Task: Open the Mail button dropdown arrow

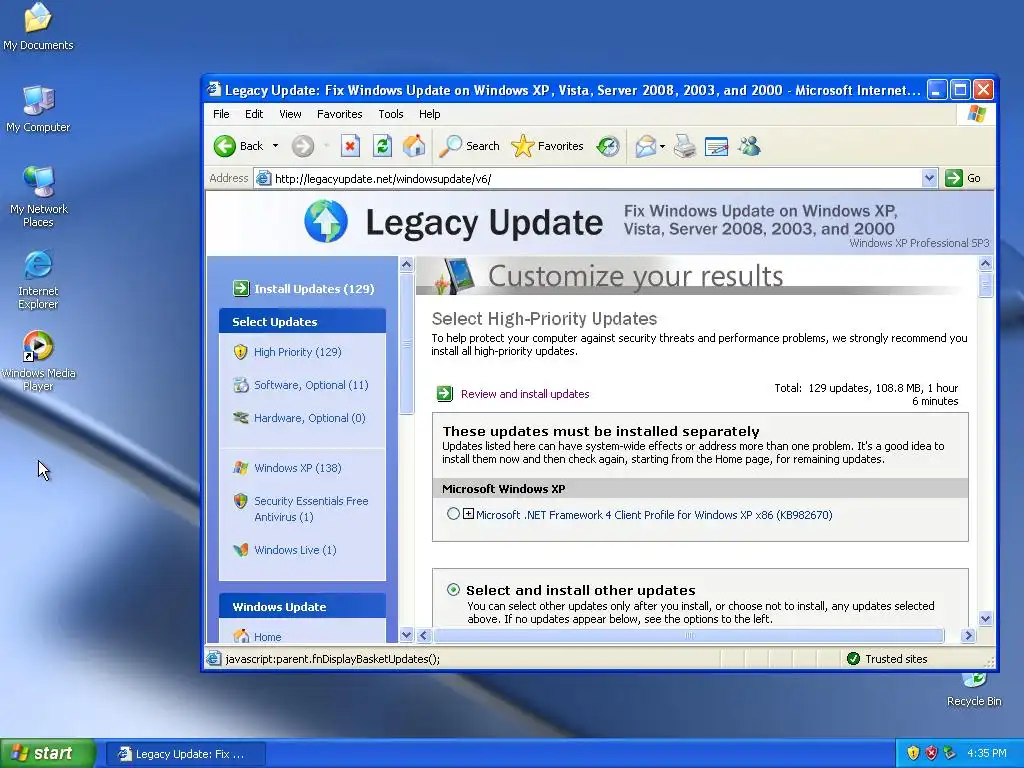Action: [662, 146]
